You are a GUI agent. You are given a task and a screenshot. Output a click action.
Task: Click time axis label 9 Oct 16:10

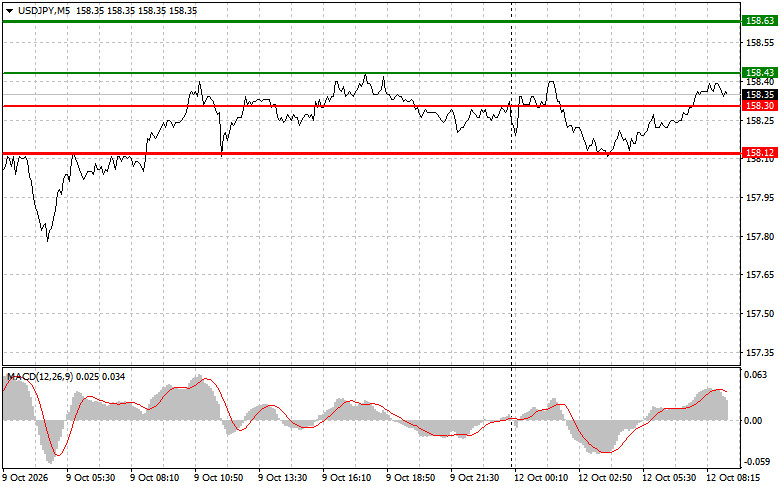coord(347,478)
